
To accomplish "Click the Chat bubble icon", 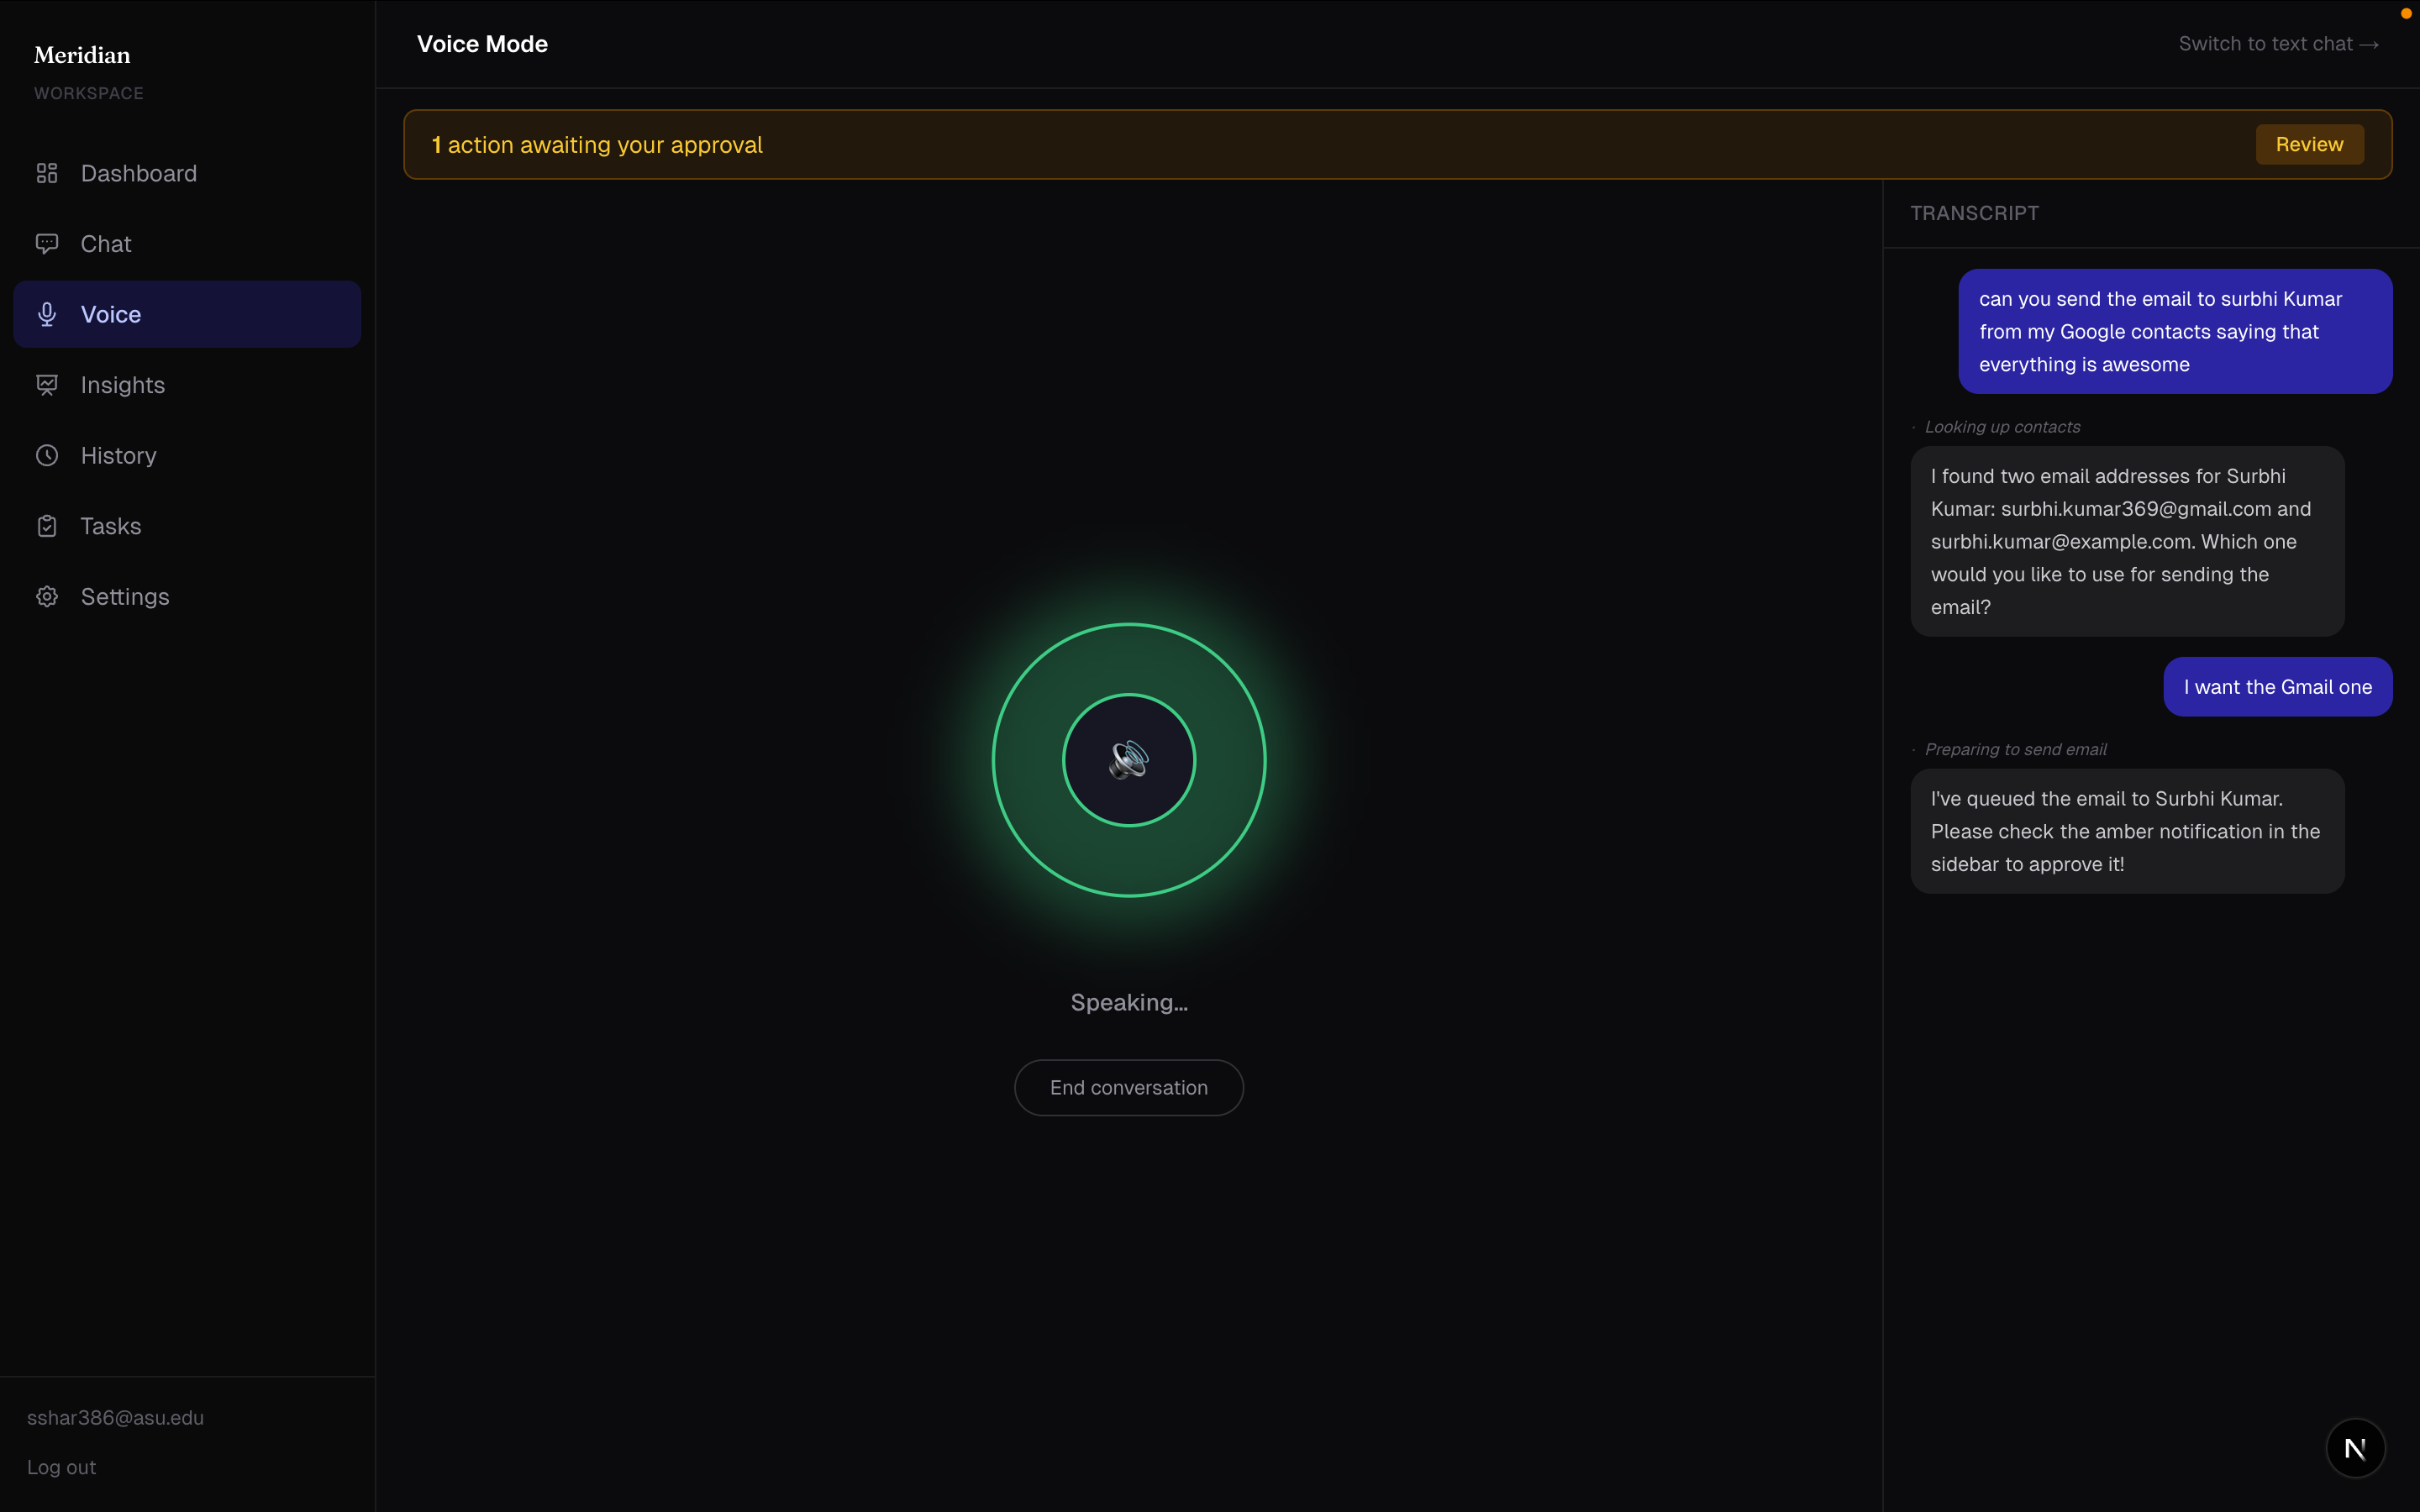I will [47, 244].
